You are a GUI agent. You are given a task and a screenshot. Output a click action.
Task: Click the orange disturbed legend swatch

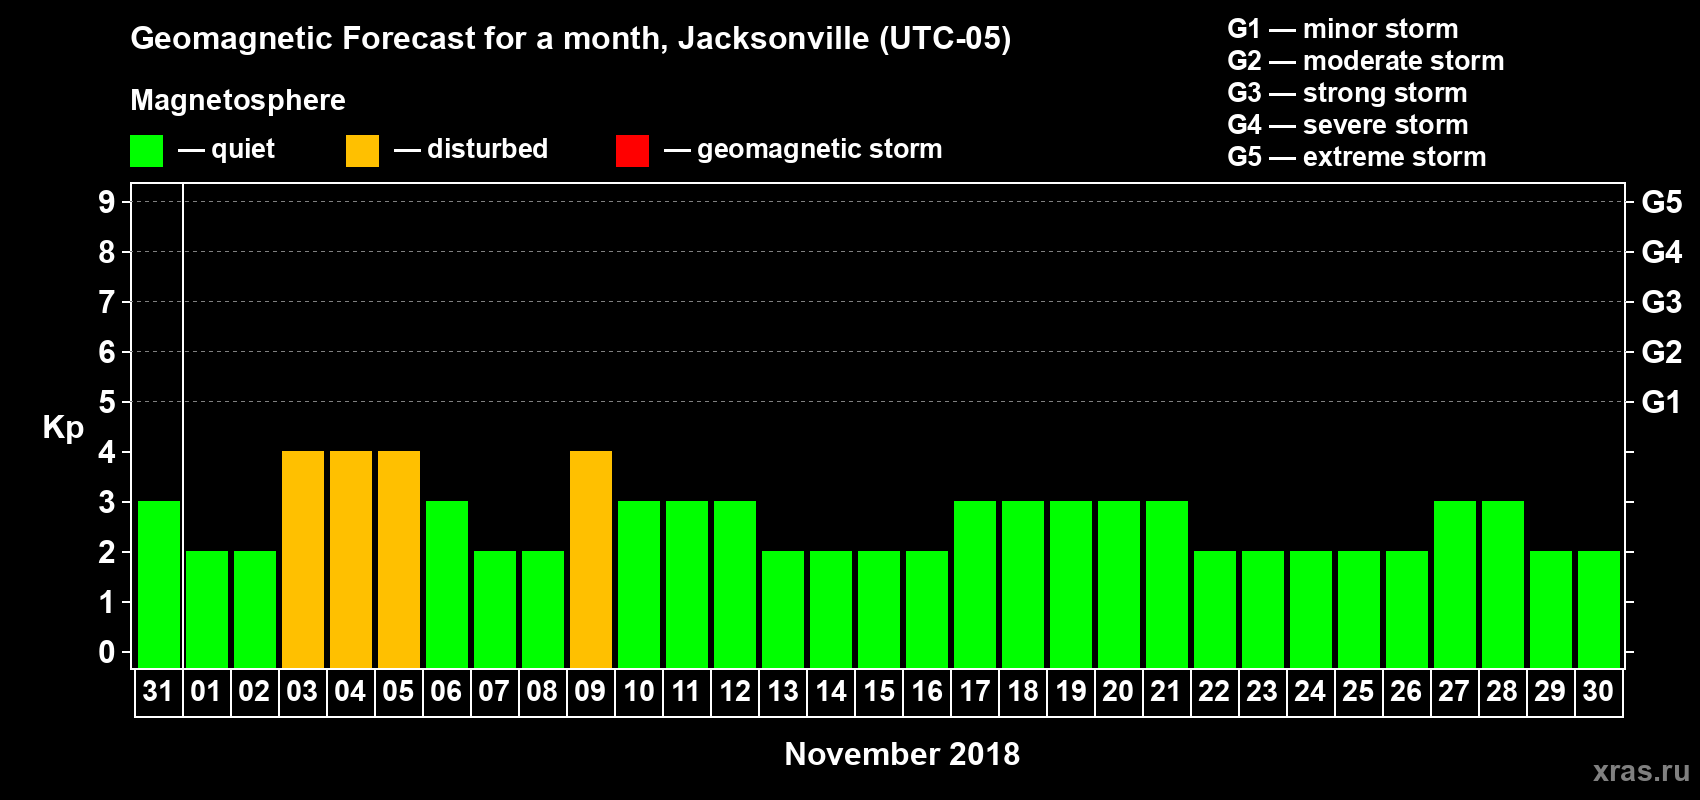(x=362, y=151)
